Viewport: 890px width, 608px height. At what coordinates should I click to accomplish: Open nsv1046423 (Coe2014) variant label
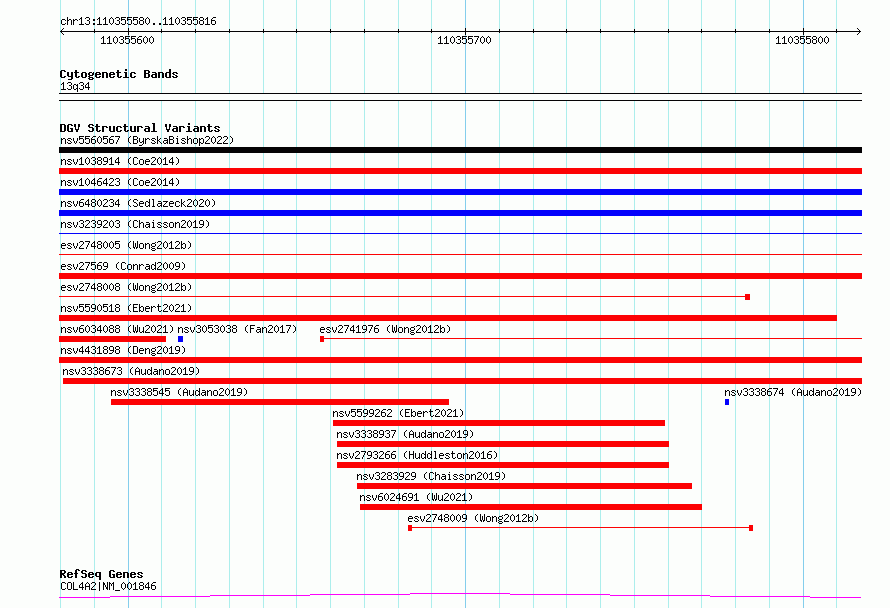click(120, 182)
